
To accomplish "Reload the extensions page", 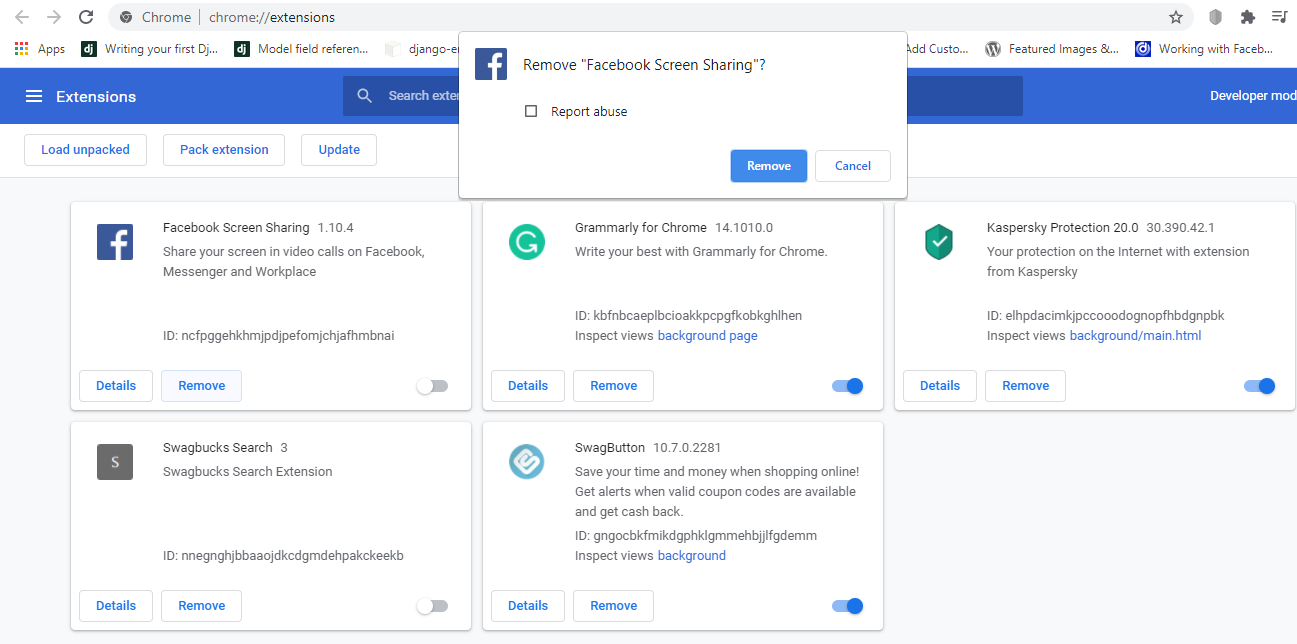I will [86, 17].
